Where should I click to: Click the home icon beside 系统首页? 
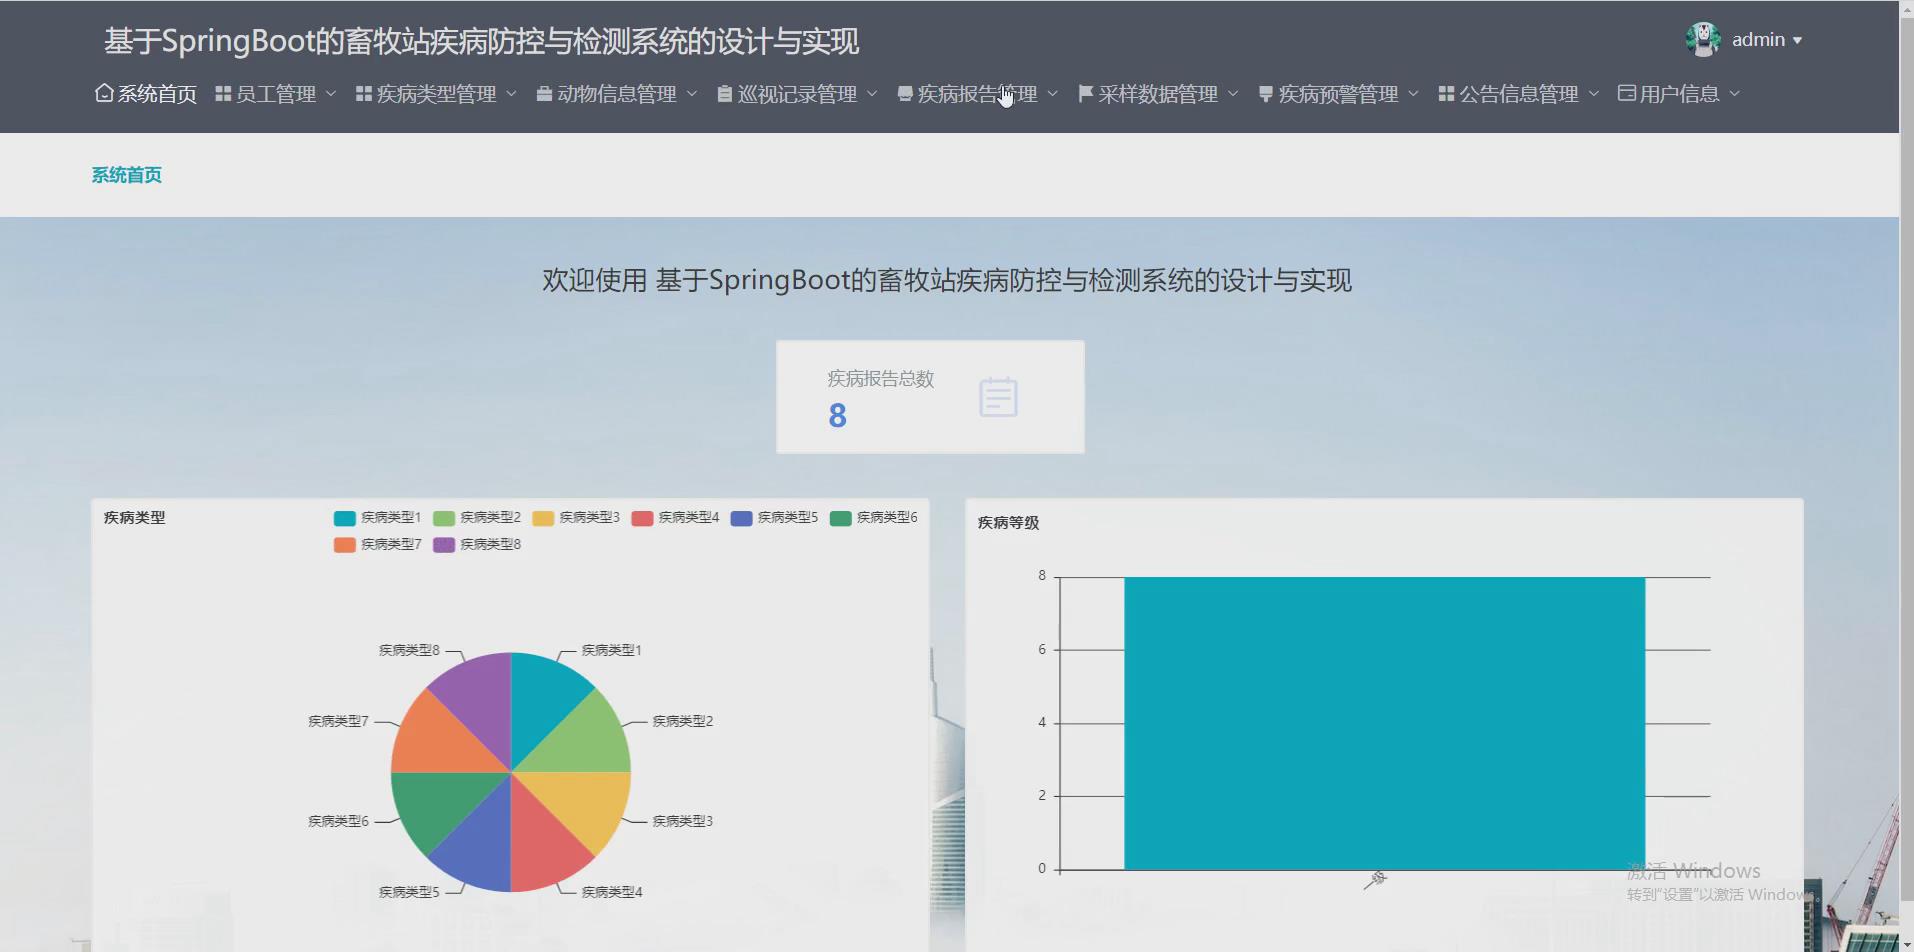[104, 92]
